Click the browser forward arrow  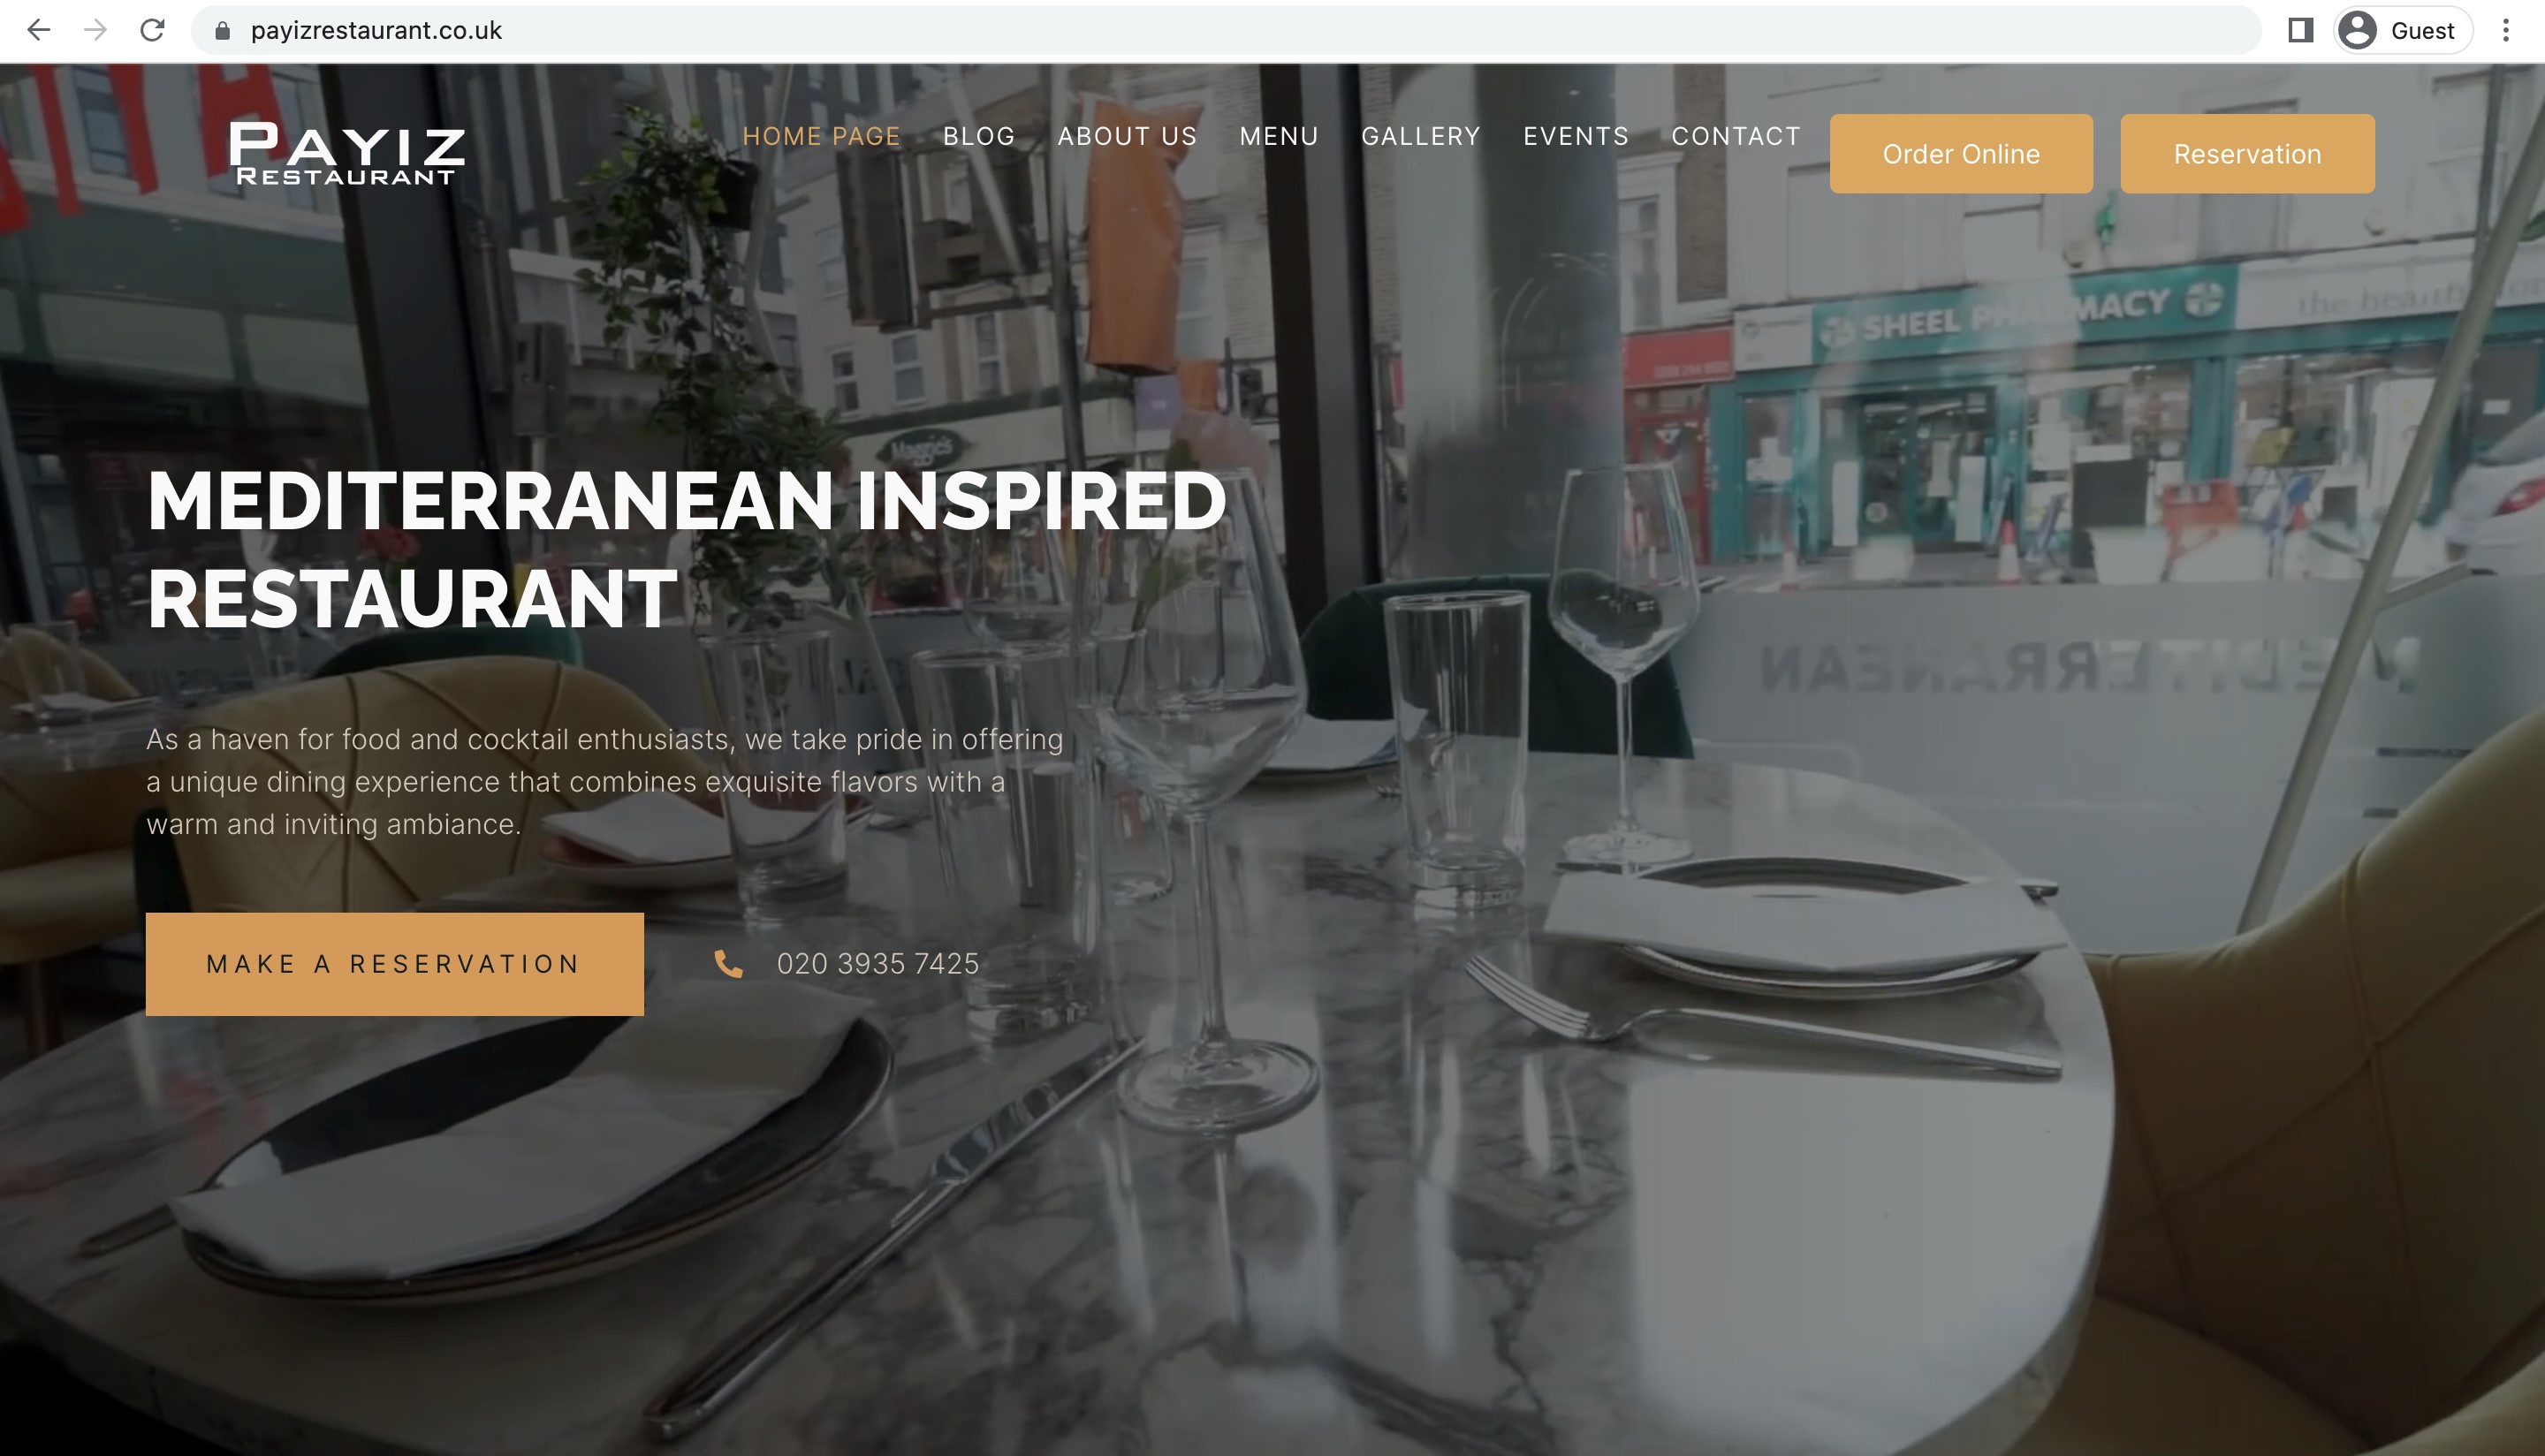(95, 30)
